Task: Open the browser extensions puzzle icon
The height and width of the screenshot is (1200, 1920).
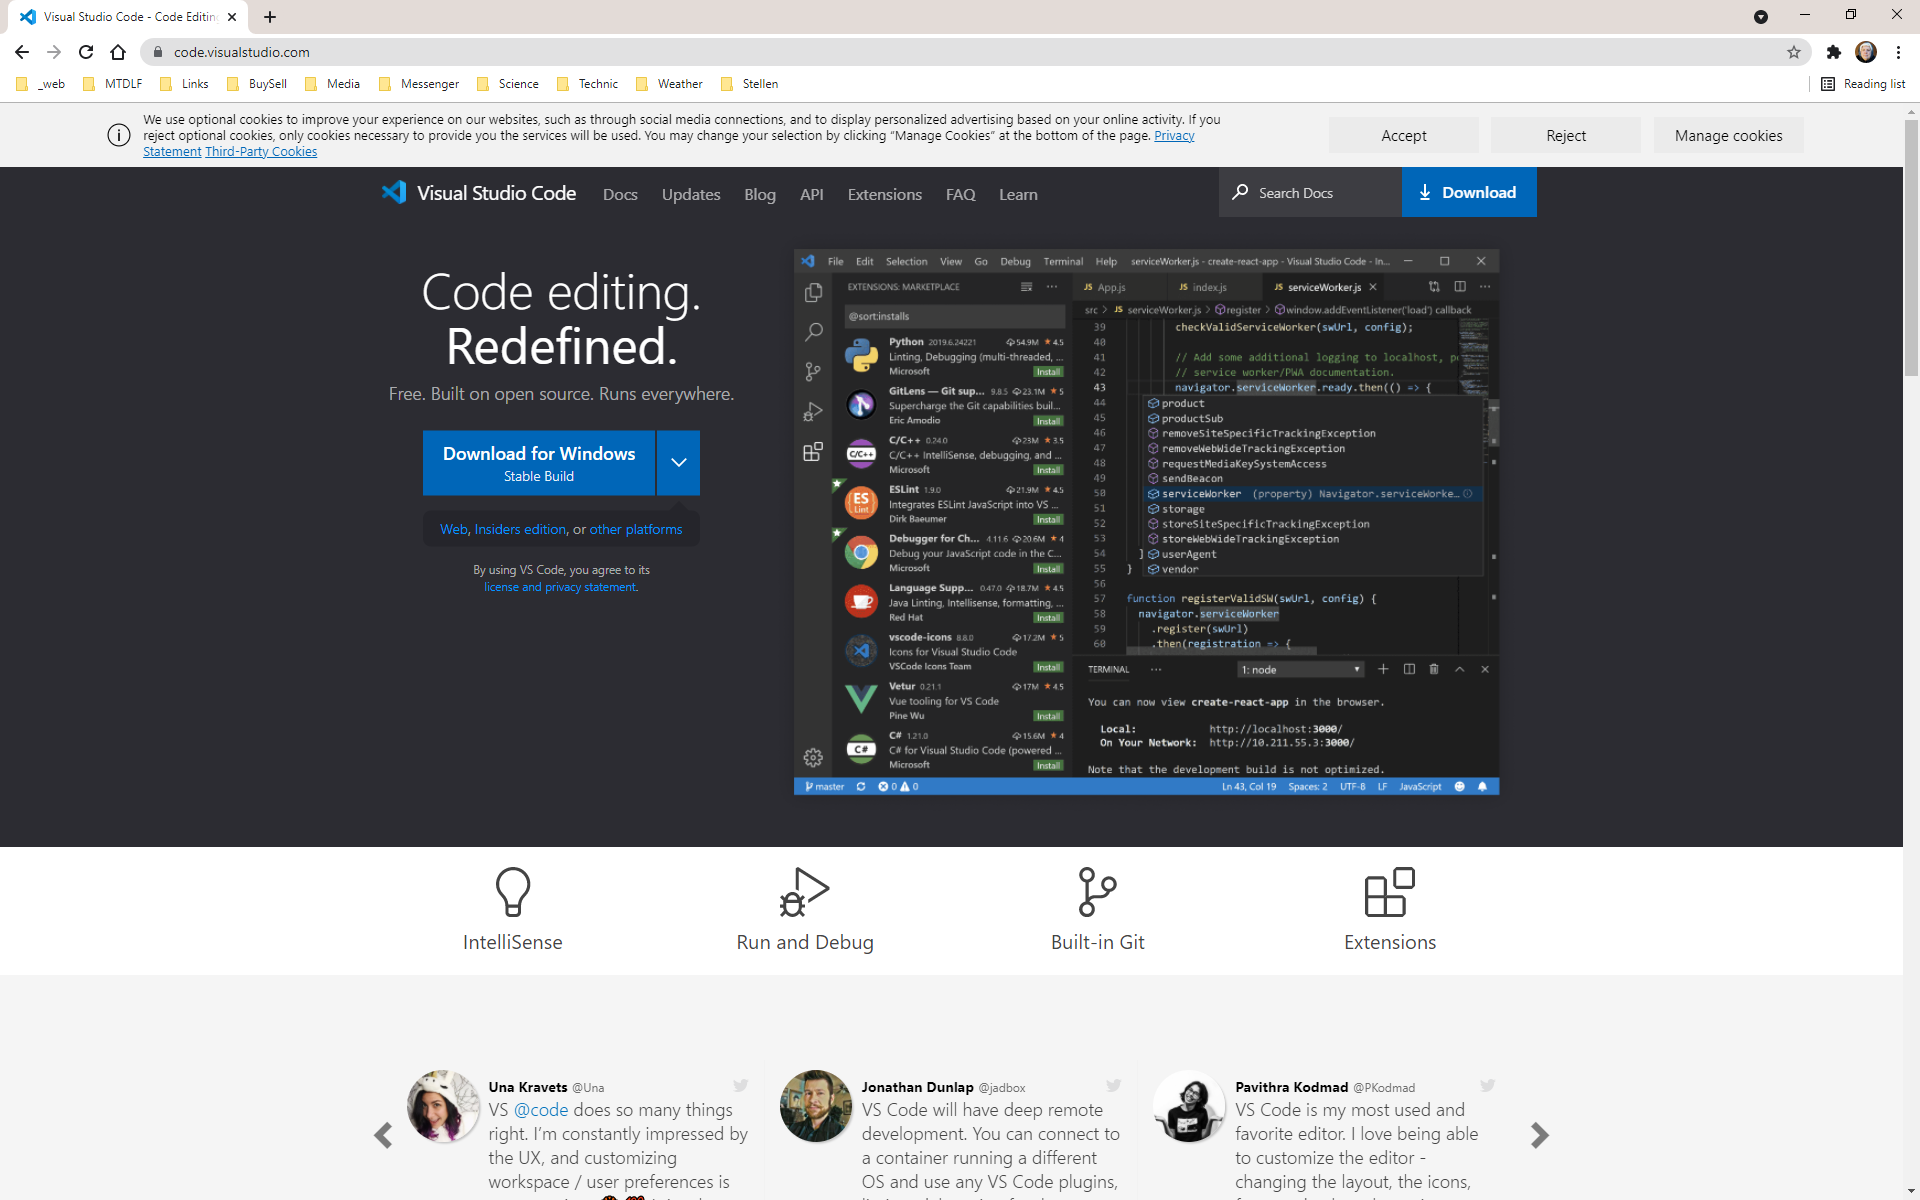Action: tap(1833, 52)
